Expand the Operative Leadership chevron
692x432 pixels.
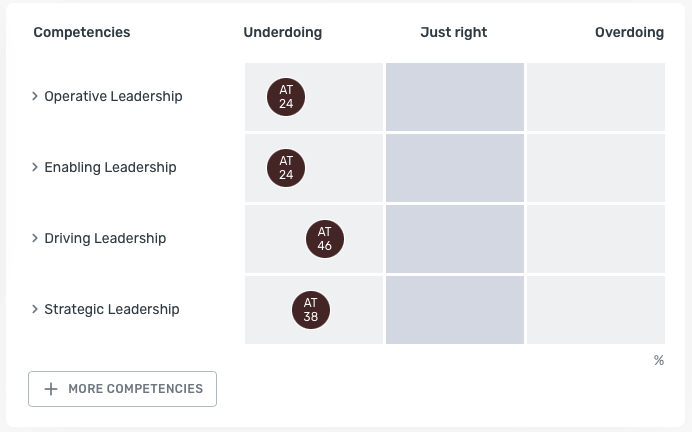35,96
